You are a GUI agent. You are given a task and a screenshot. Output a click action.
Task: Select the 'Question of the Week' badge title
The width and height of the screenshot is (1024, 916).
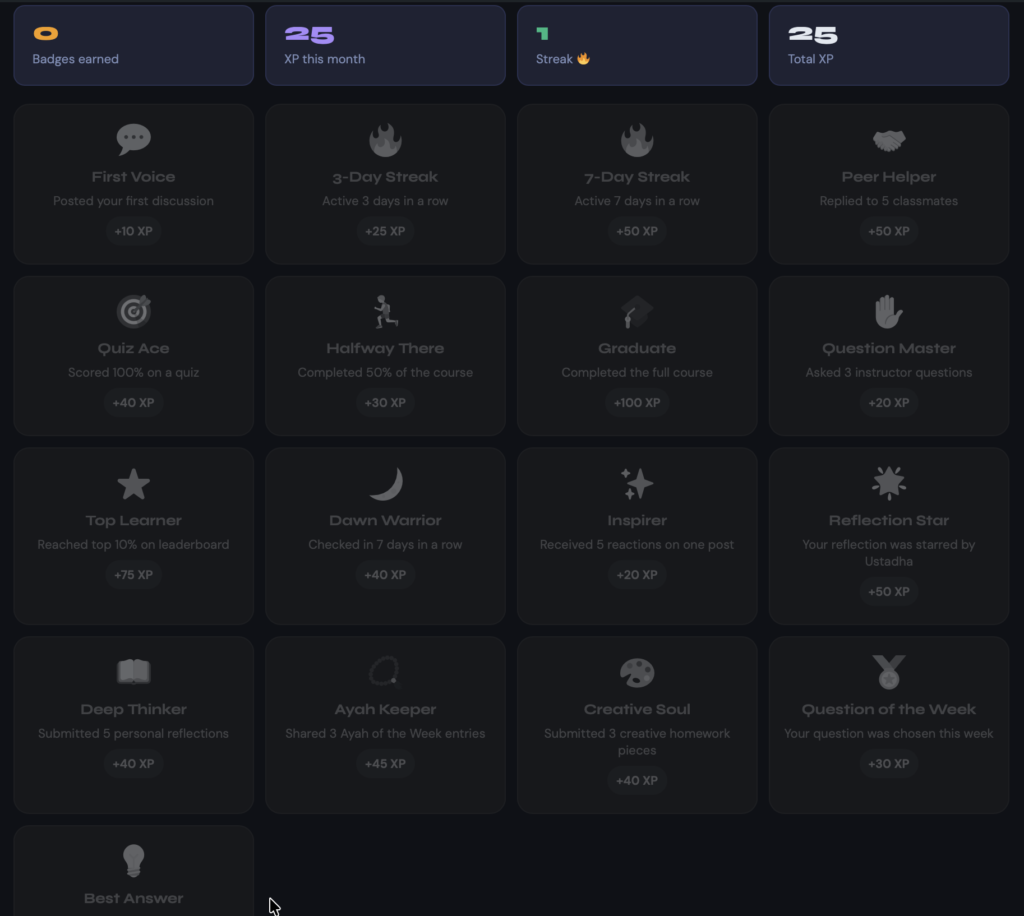889,710
